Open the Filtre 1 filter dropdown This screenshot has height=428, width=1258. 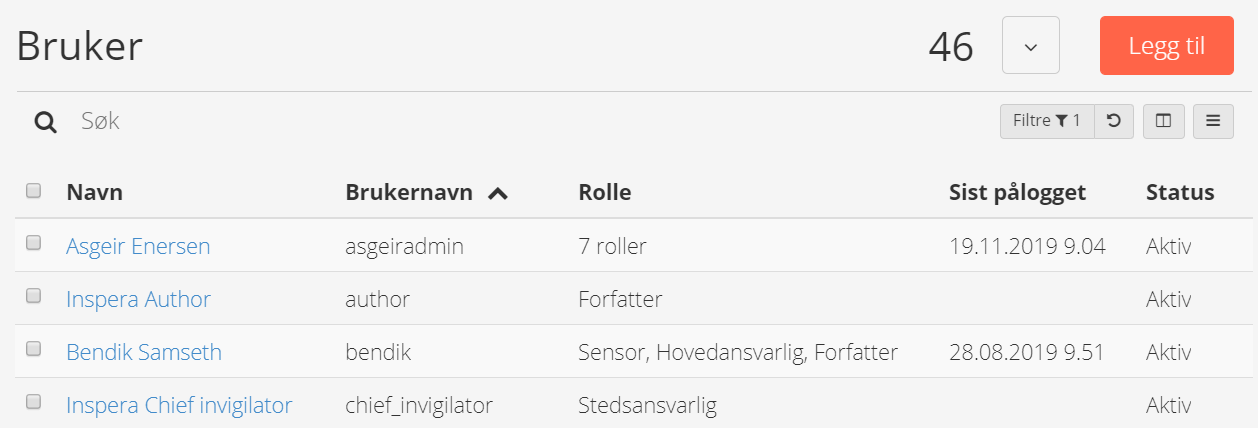click(x=1047, y=121)
